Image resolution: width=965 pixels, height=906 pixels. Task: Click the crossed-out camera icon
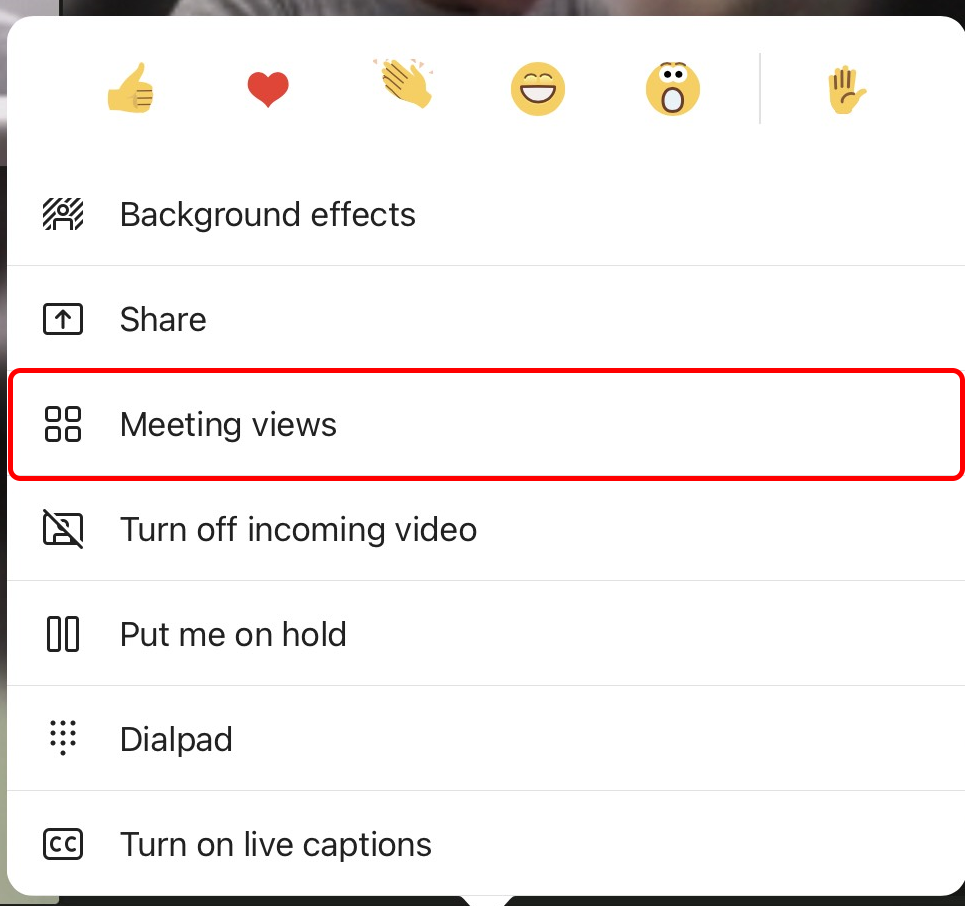[63, 529]
